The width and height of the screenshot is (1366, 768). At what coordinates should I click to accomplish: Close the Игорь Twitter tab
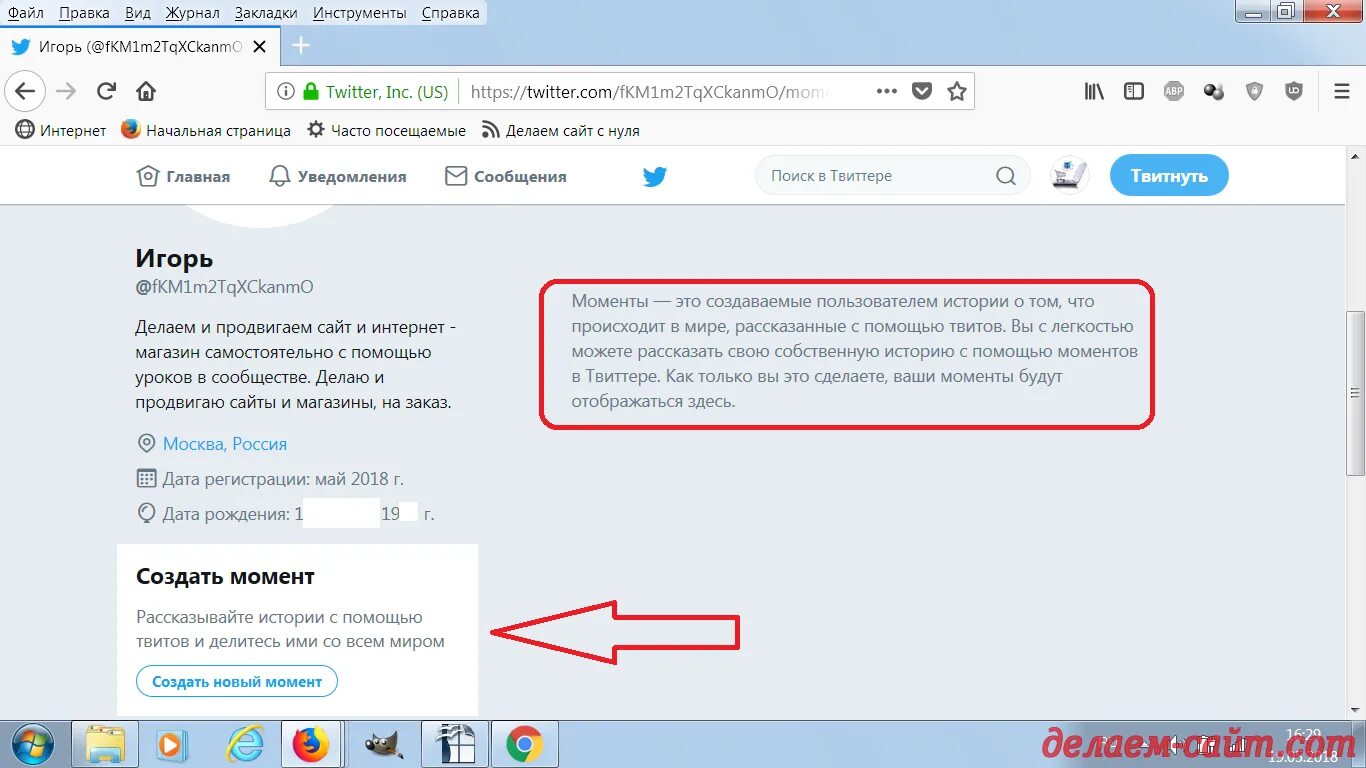(x=260, y=46)
